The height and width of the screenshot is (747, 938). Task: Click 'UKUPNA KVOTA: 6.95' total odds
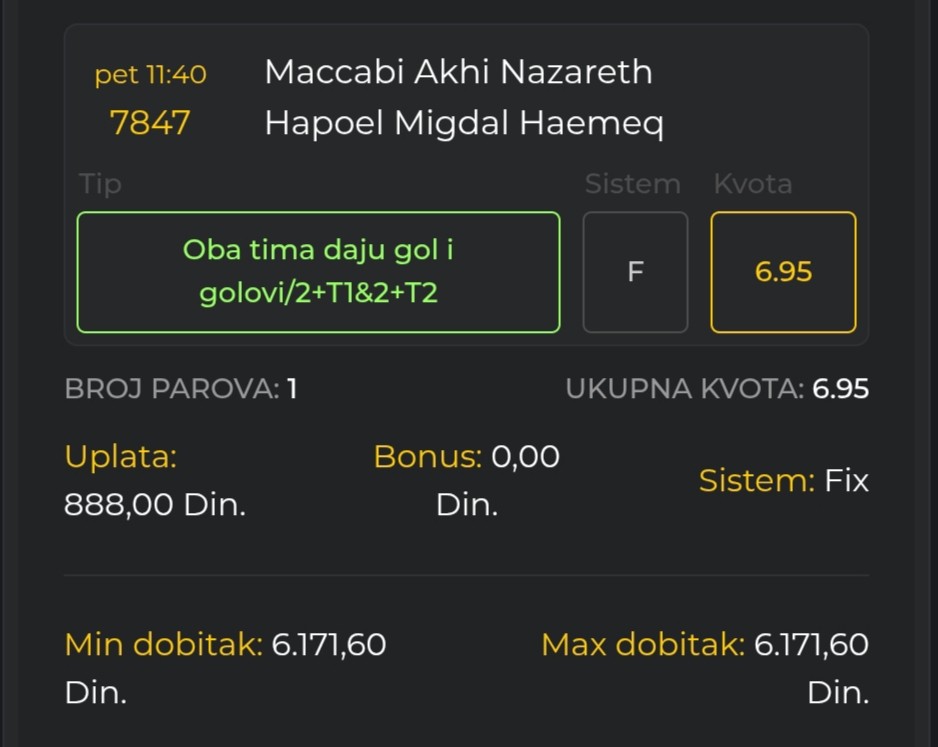pos(717,389)
